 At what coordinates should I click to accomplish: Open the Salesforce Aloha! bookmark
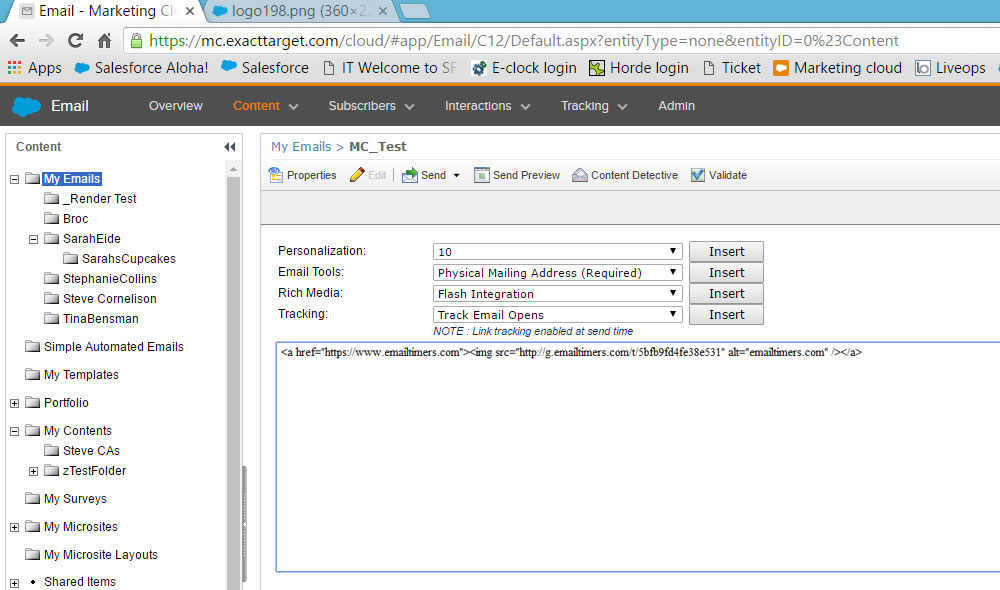tap(141, 68)
